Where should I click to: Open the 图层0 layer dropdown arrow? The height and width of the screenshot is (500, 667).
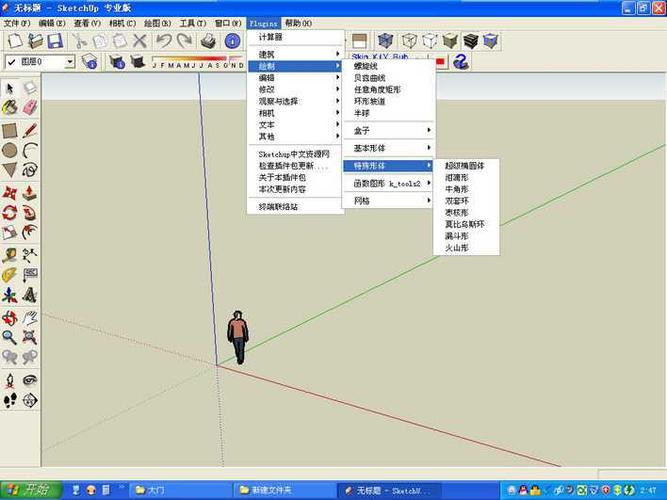click(x=69, y=62)
